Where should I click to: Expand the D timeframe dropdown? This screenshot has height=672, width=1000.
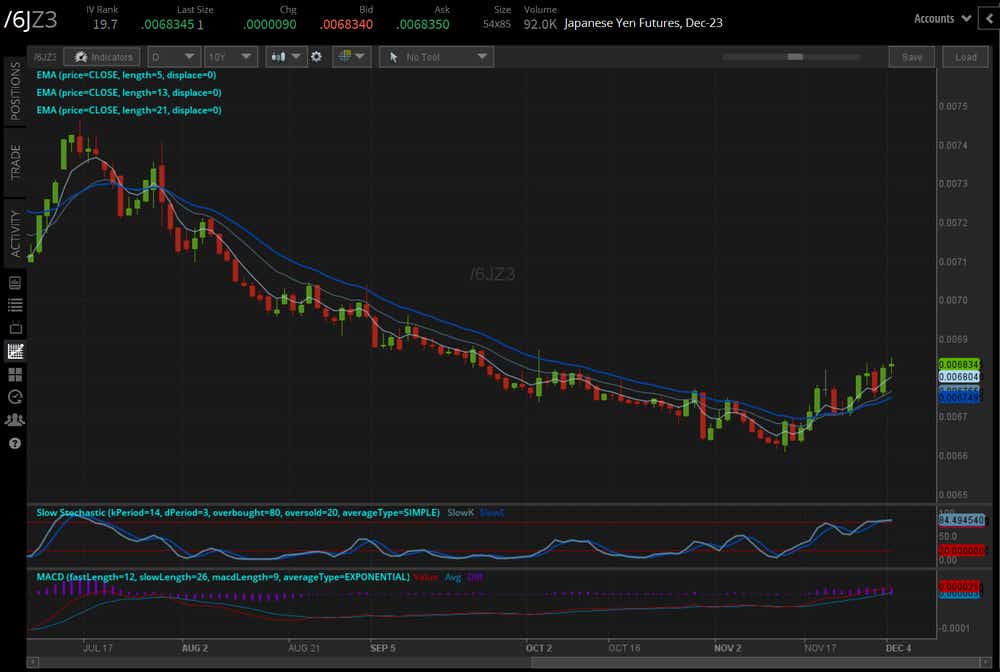pyautogui.click(x=173, y=57)
